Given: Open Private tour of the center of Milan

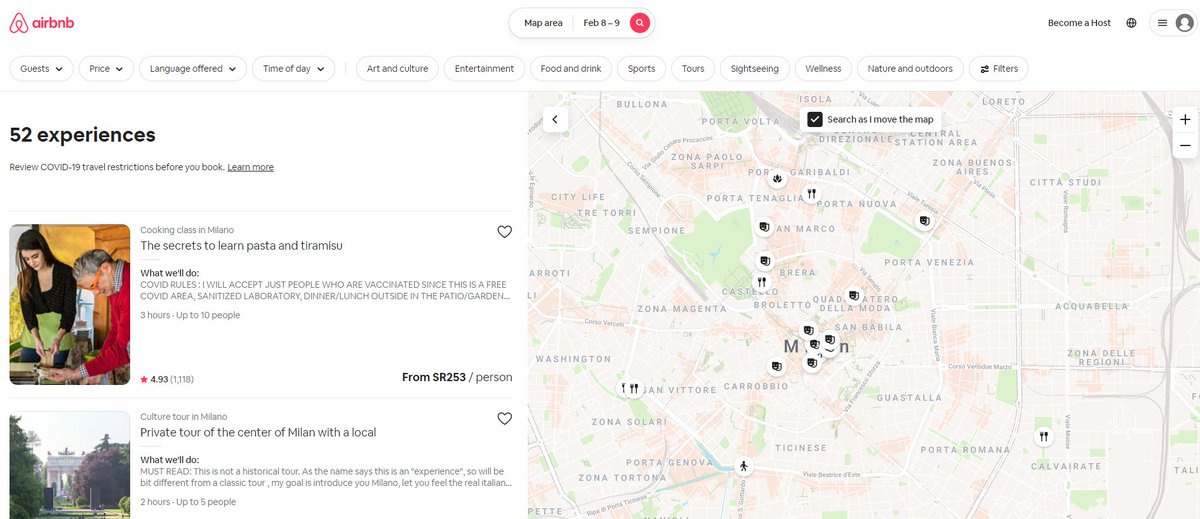Looking at the screenshot, I should (258, 433).
